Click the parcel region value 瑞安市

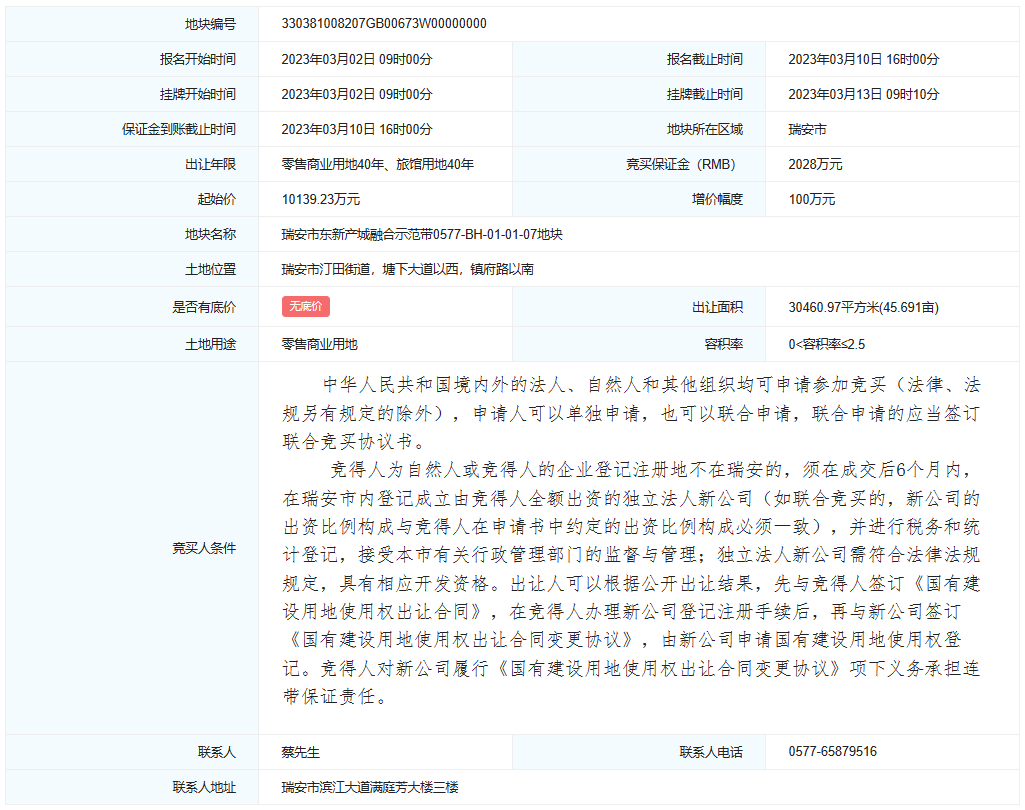[x=807, y=129]
